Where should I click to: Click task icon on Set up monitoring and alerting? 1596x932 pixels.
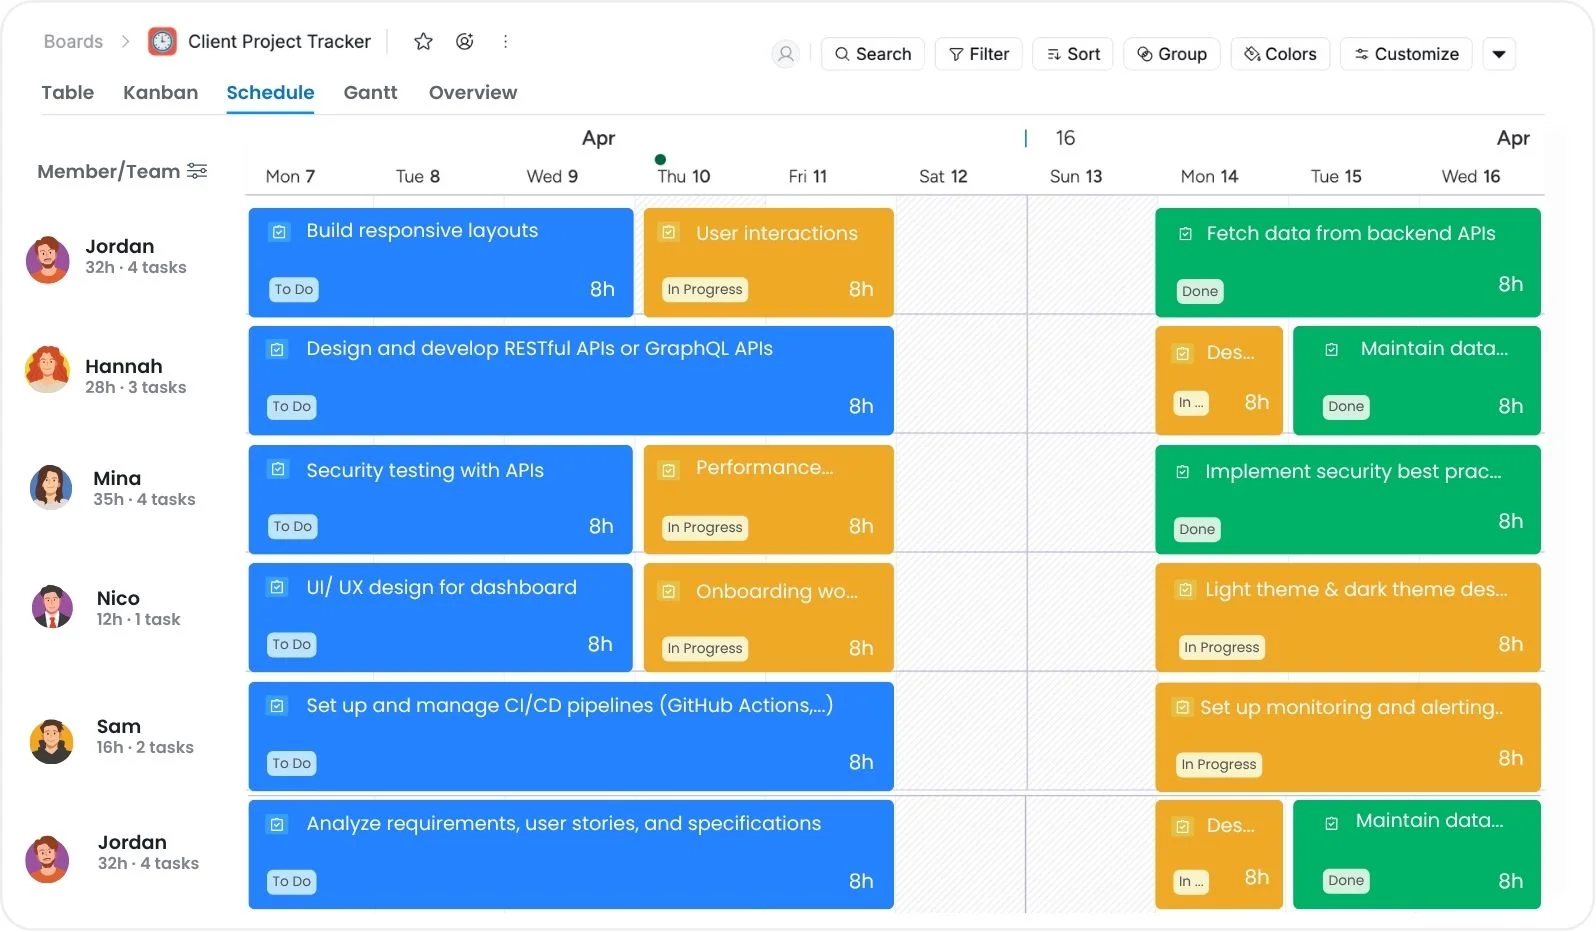(1183, 708)
